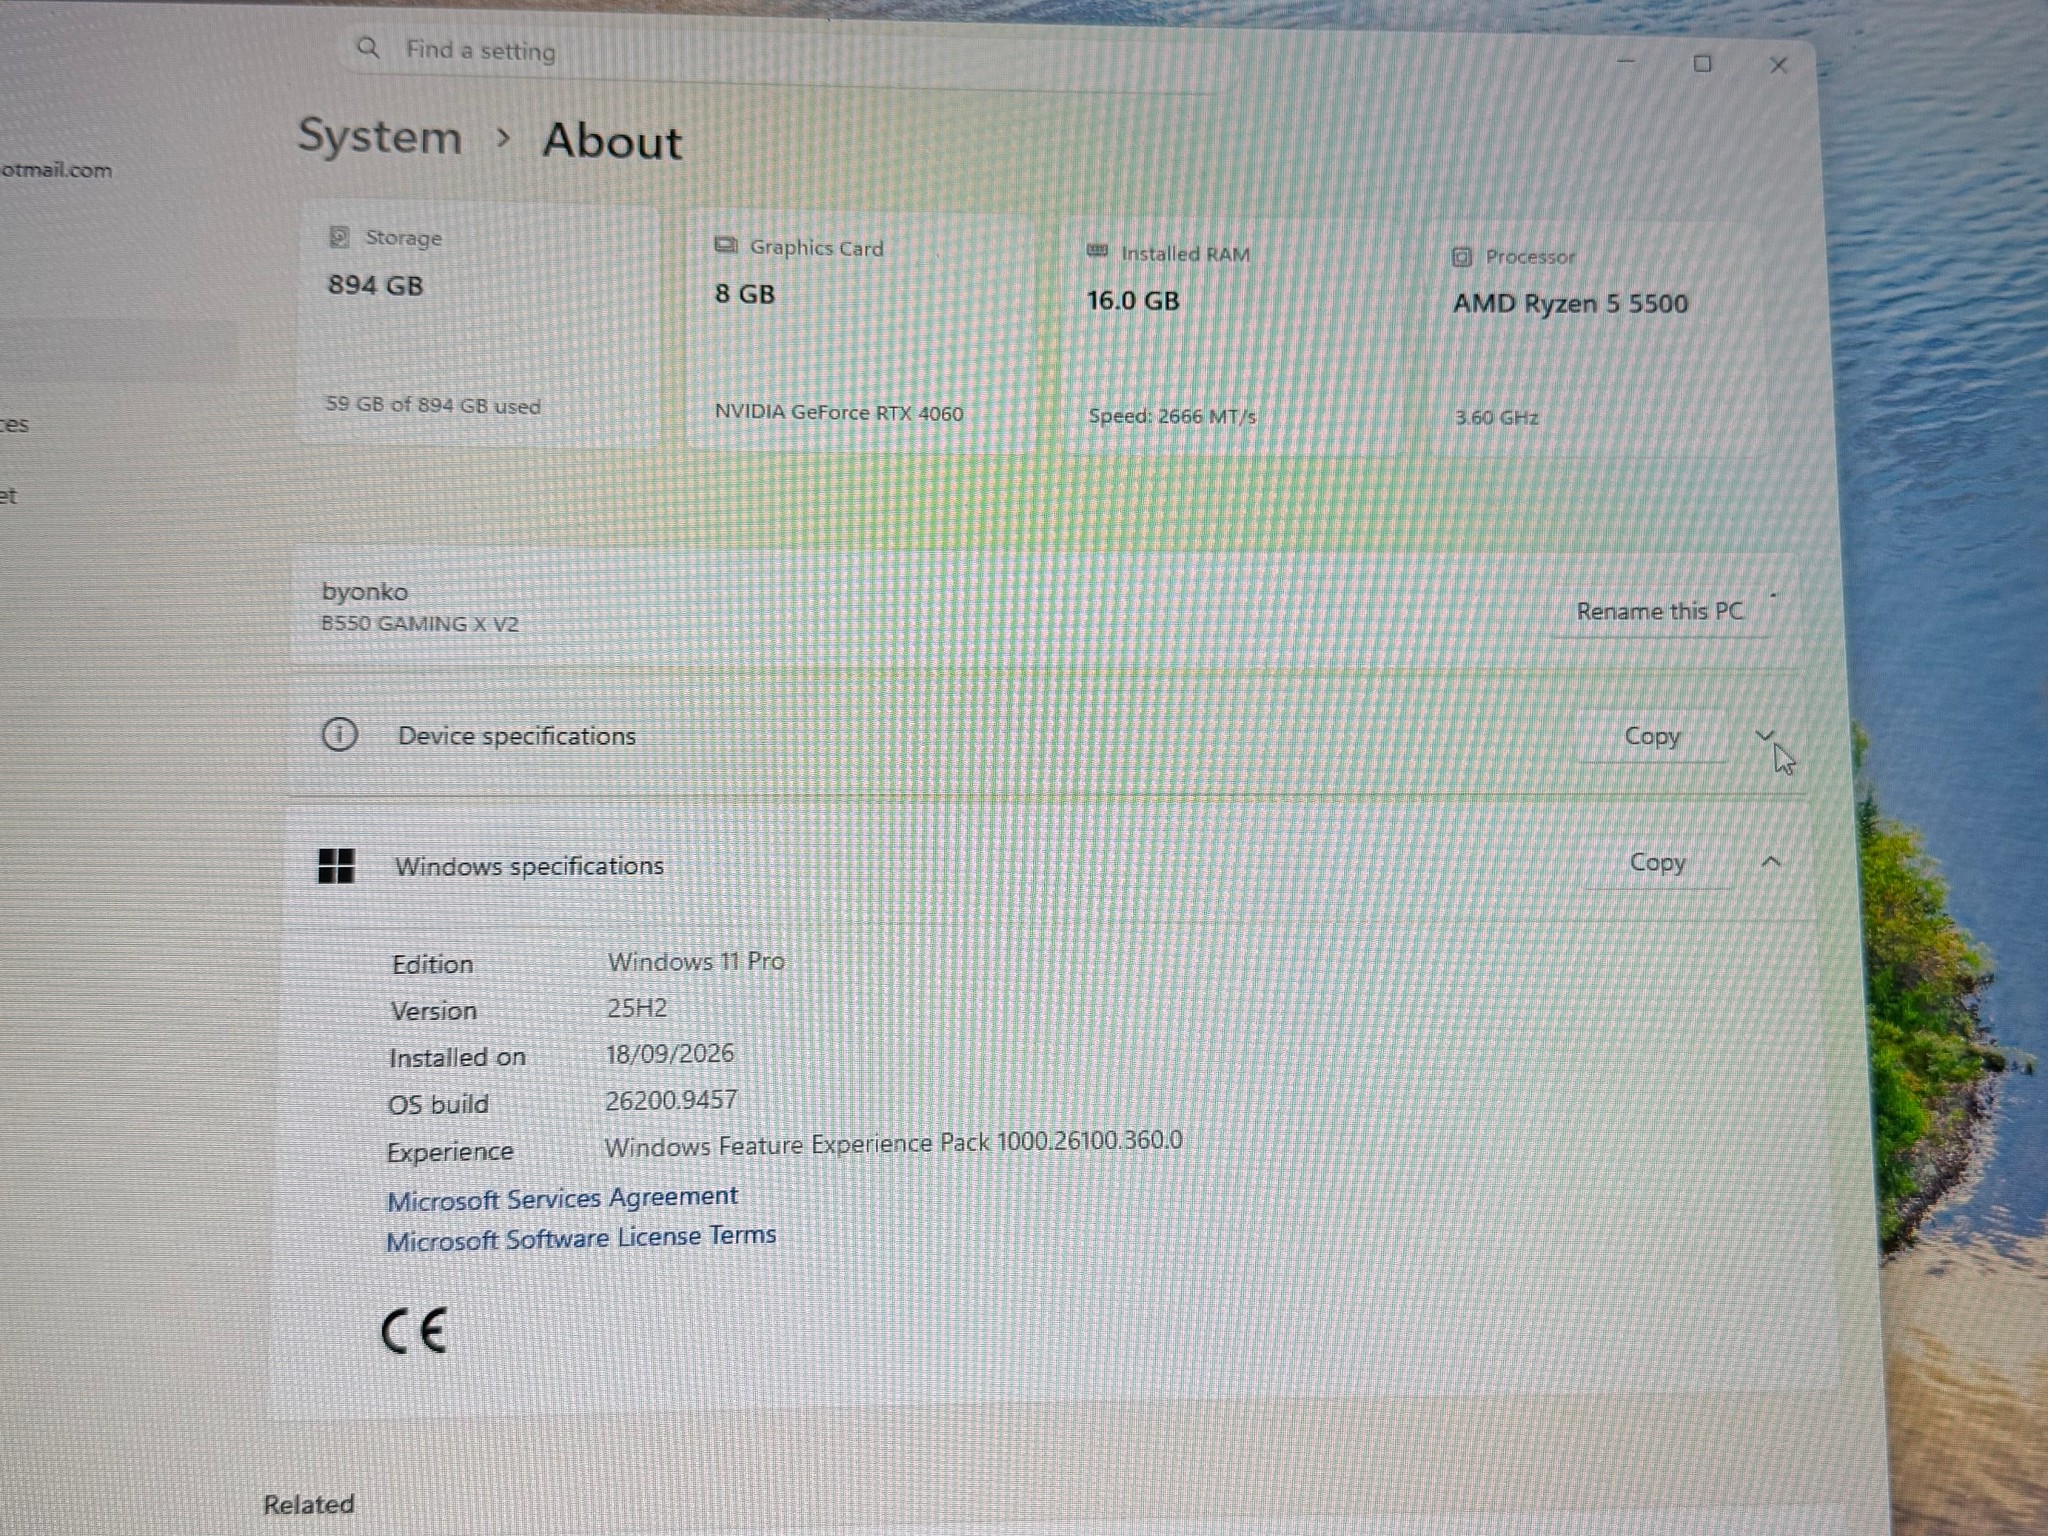Viewport: 2048px width, 1536px height.
Task: Click the Windows logo icon
Action: (336, 865)
